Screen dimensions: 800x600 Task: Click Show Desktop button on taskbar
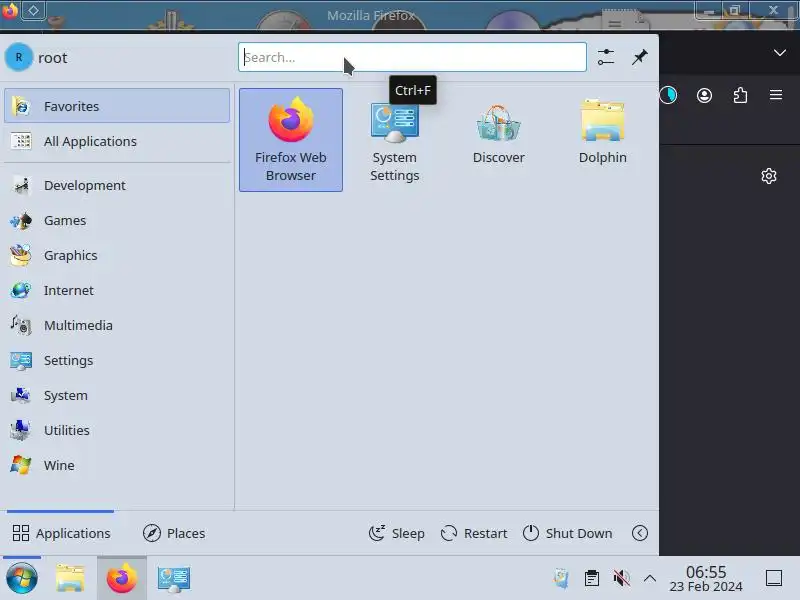774,578
